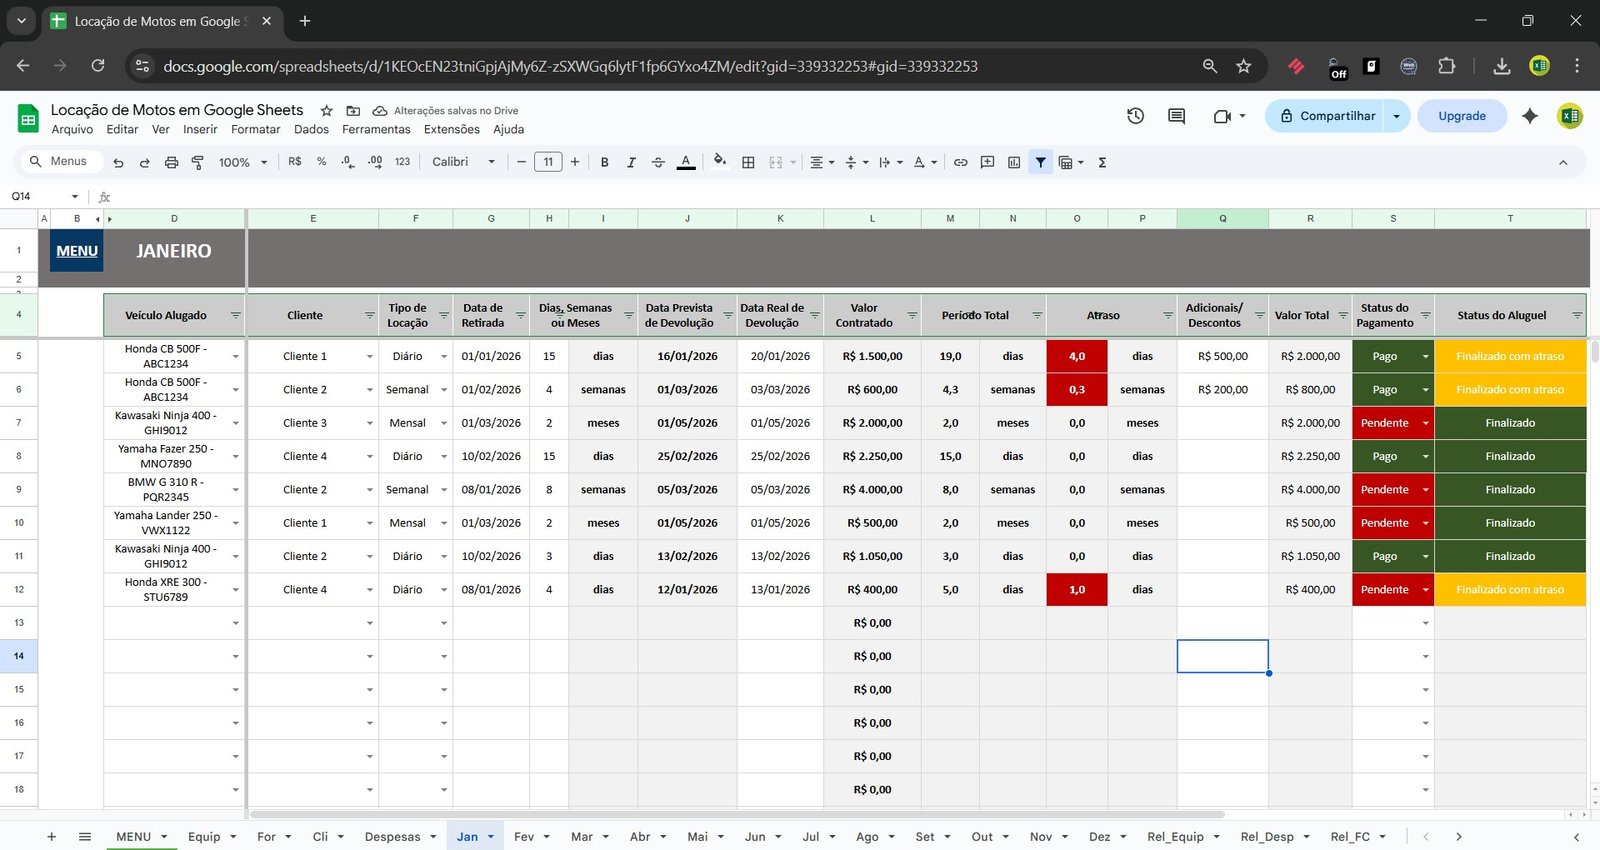1600x850 pixels.
Task: Open version history clock icon
Action: pyautogui.click(x=1135, y=116)
